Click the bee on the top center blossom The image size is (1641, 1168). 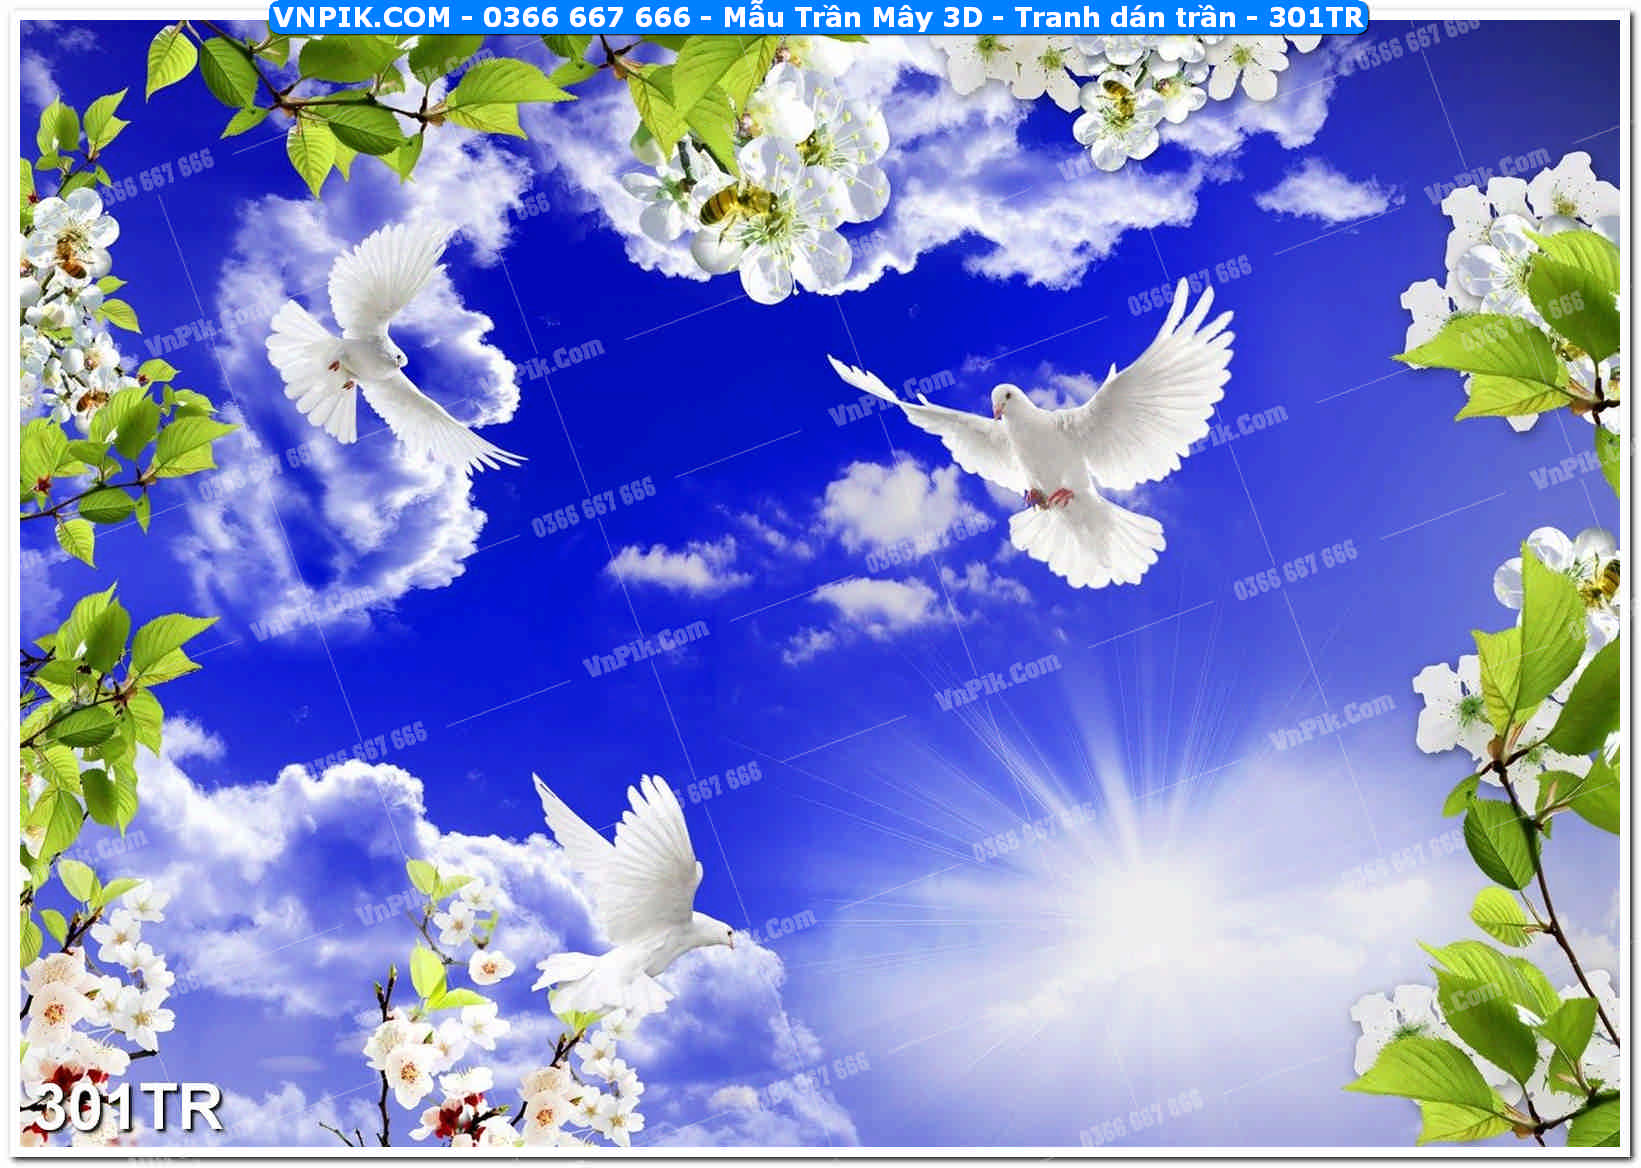(x=733, y=204)
